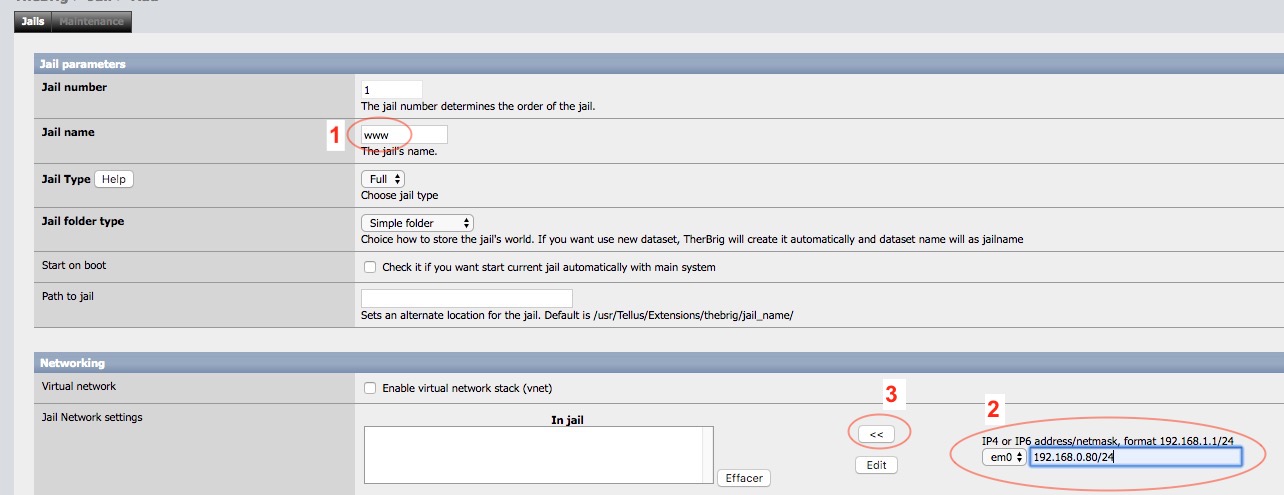Click the Jail number input field
The image size is (1284, 495).
pyautogui.click(x=391, y=90)
